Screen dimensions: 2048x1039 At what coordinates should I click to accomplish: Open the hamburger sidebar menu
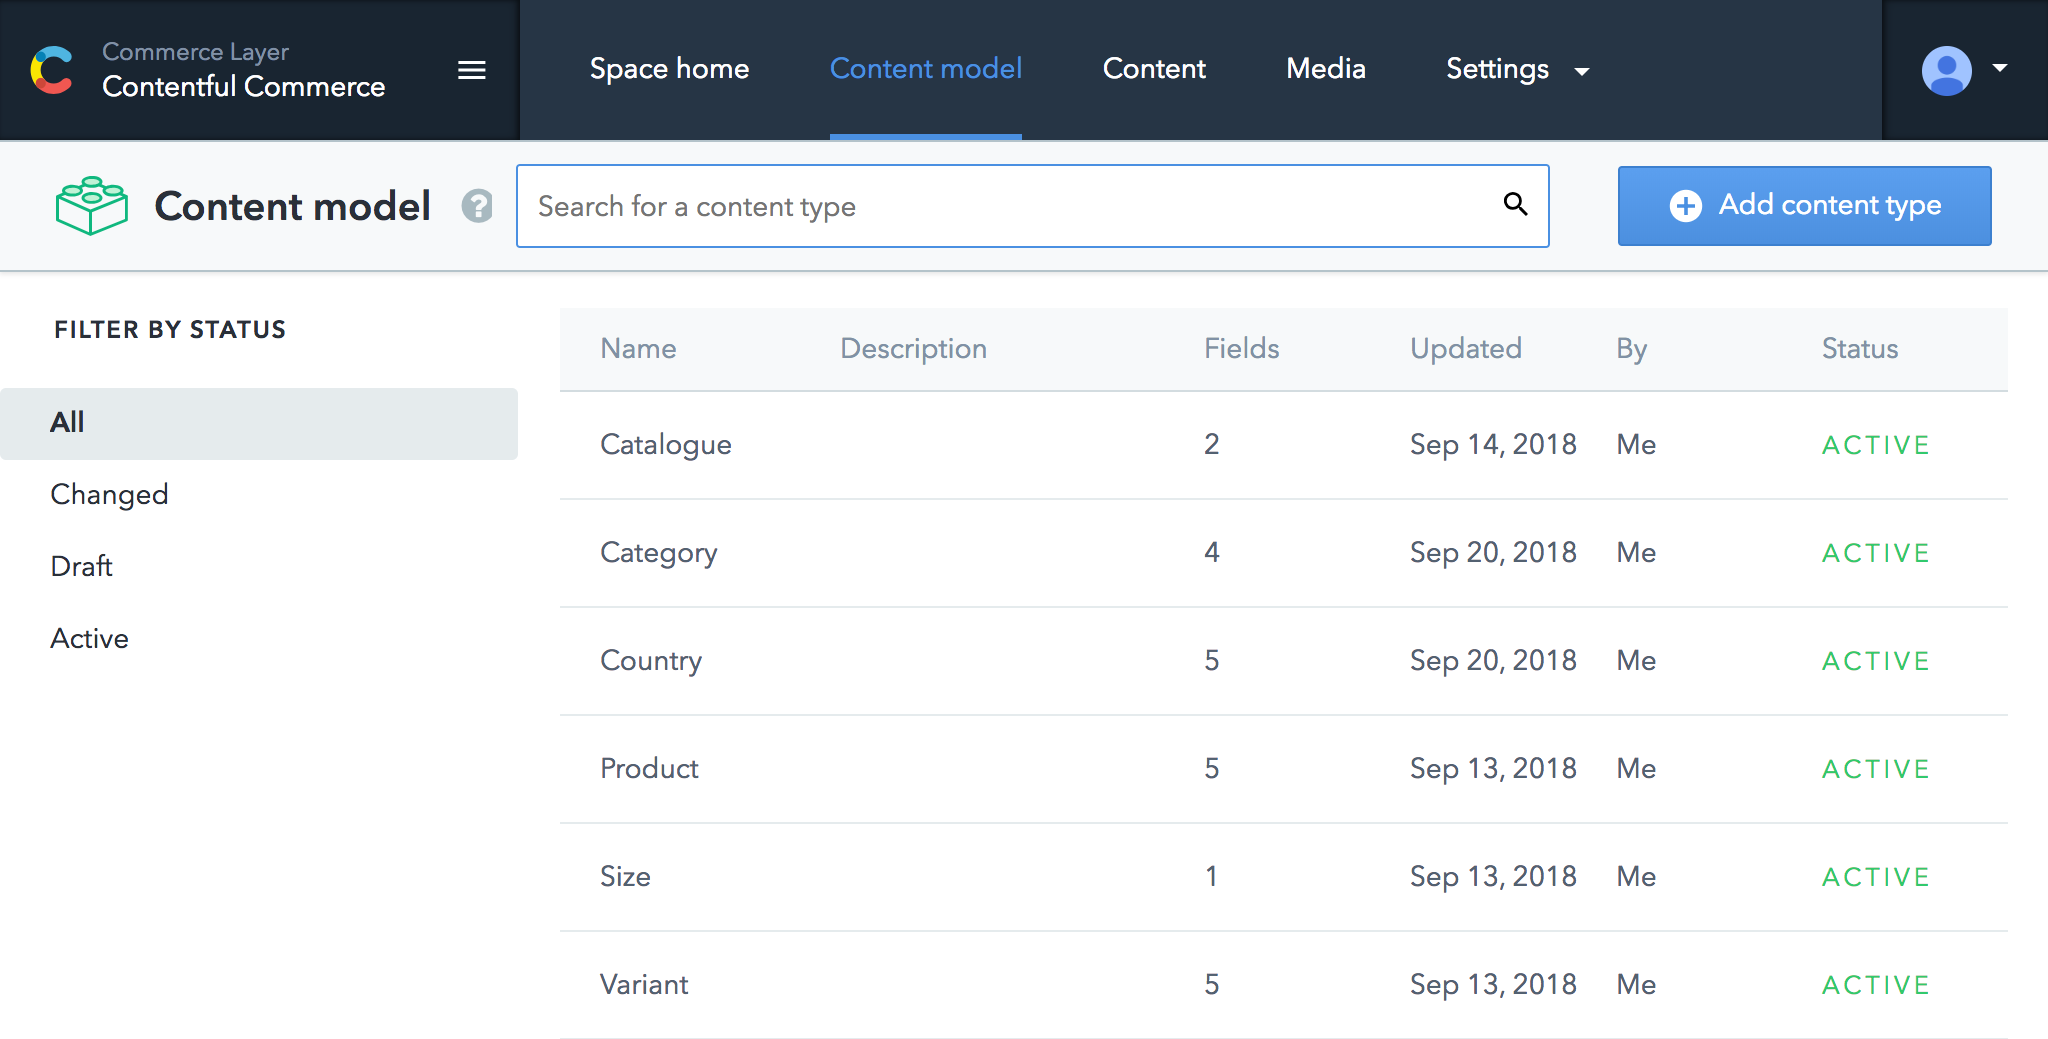(472, 70)
